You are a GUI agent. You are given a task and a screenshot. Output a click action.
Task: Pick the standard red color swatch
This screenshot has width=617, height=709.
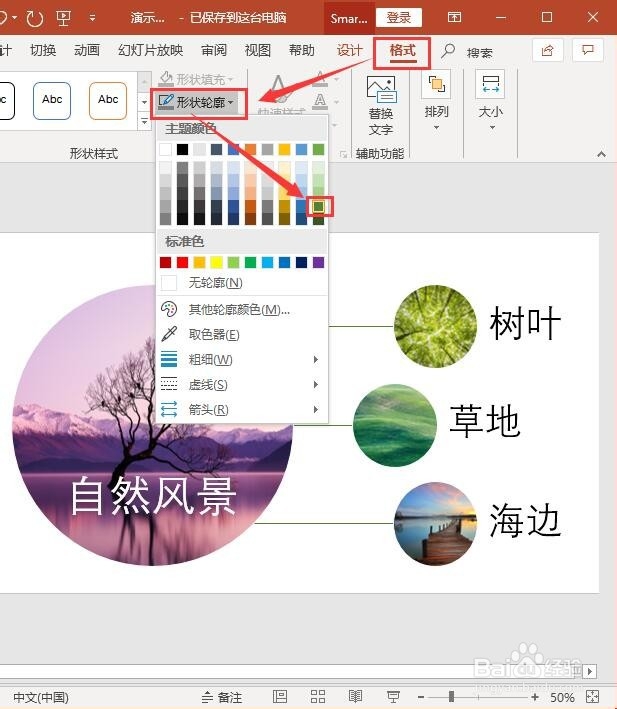[183, 262]
